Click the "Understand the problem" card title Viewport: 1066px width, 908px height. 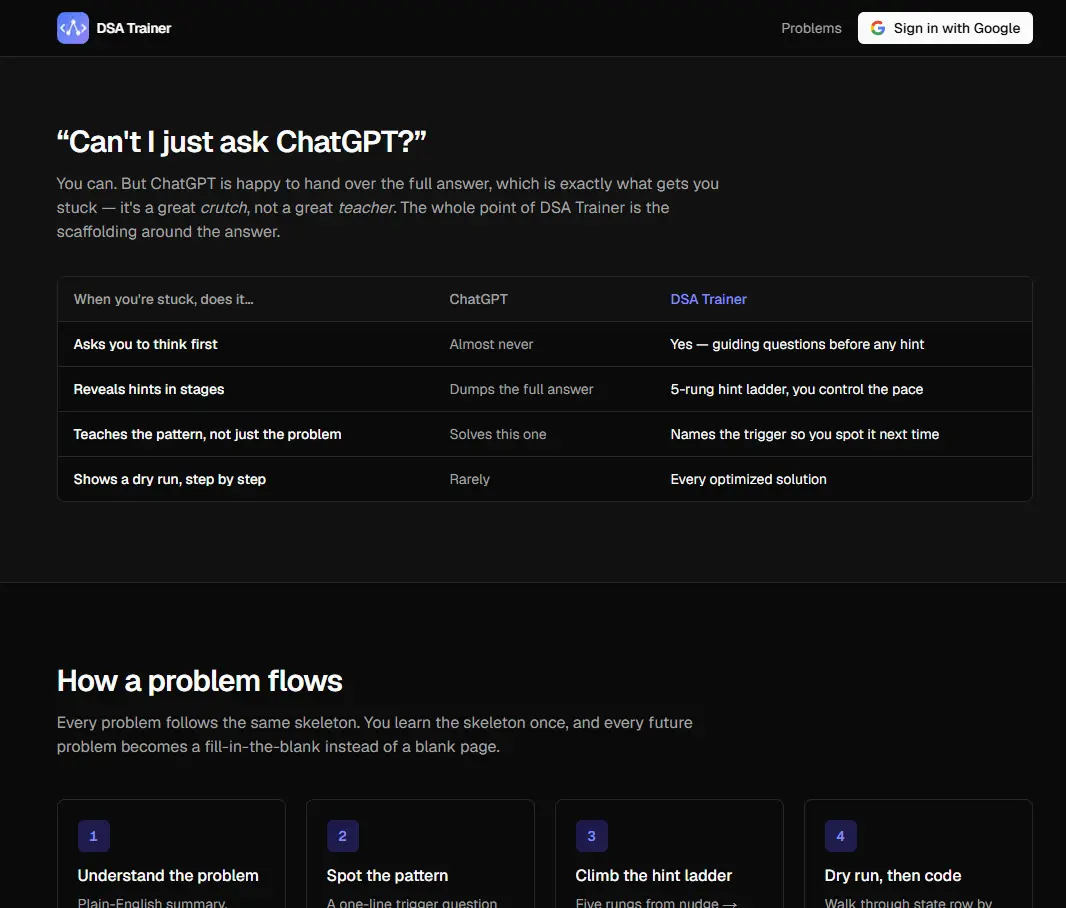click(168, 875)
